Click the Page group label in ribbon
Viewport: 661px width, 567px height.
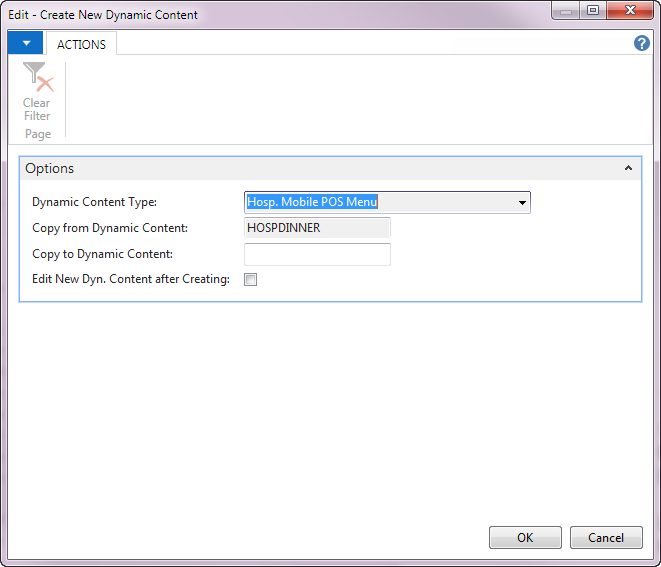(38, 134)
